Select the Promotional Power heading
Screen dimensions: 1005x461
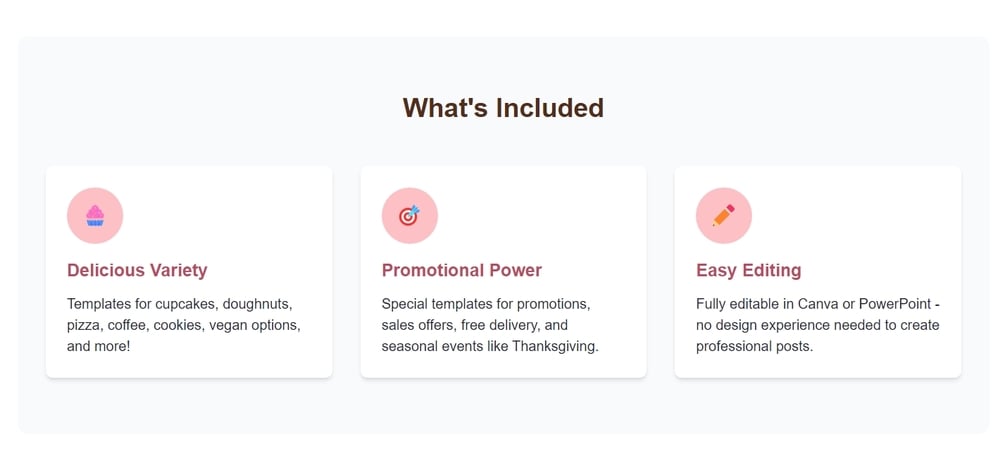[461, 271]
